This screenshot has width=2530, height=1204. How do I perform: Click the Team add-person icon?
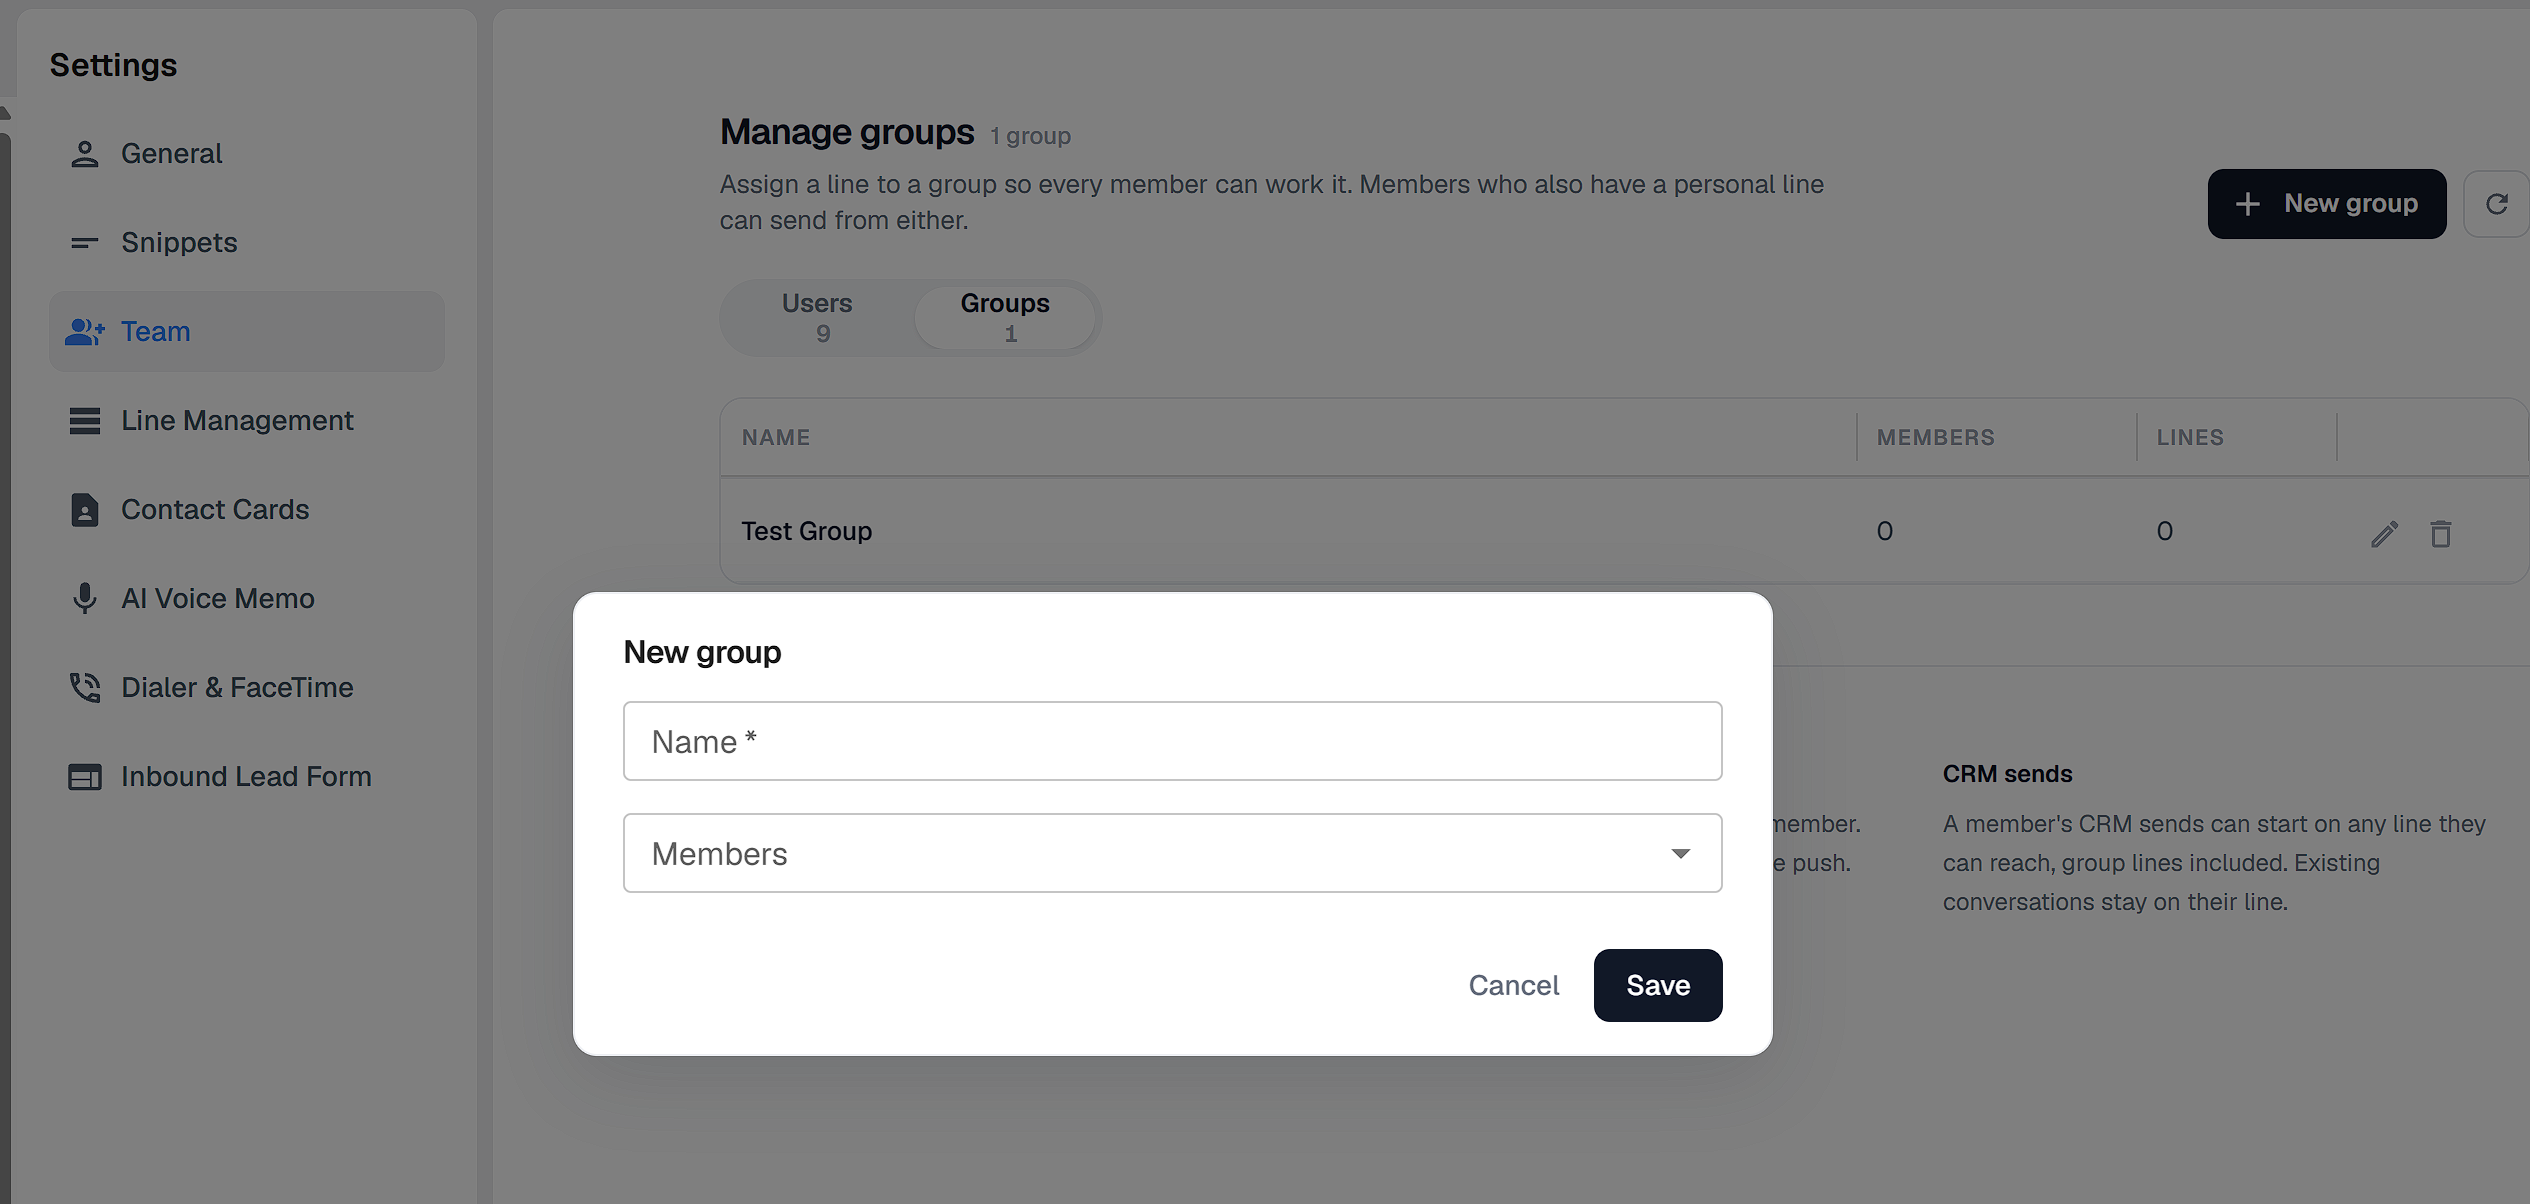pyautogui.click(x=85, y=332)
